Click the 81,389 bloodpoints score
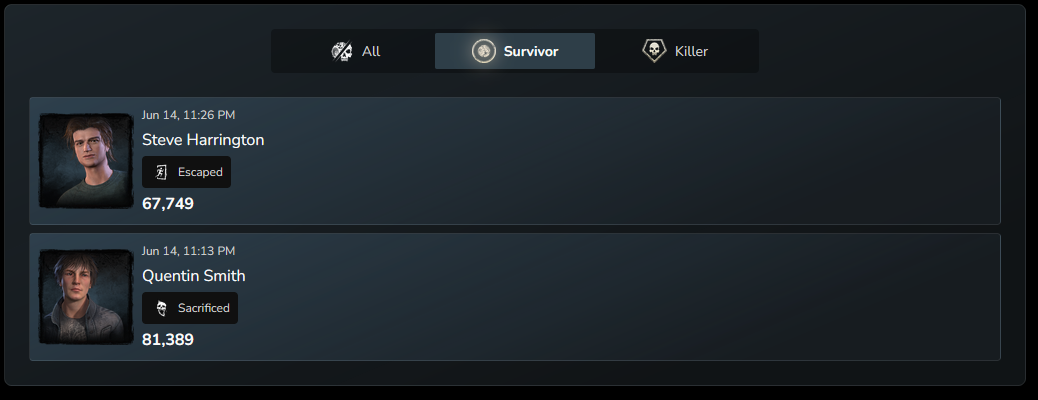The image size is (1038, 400). pos(168,340)
